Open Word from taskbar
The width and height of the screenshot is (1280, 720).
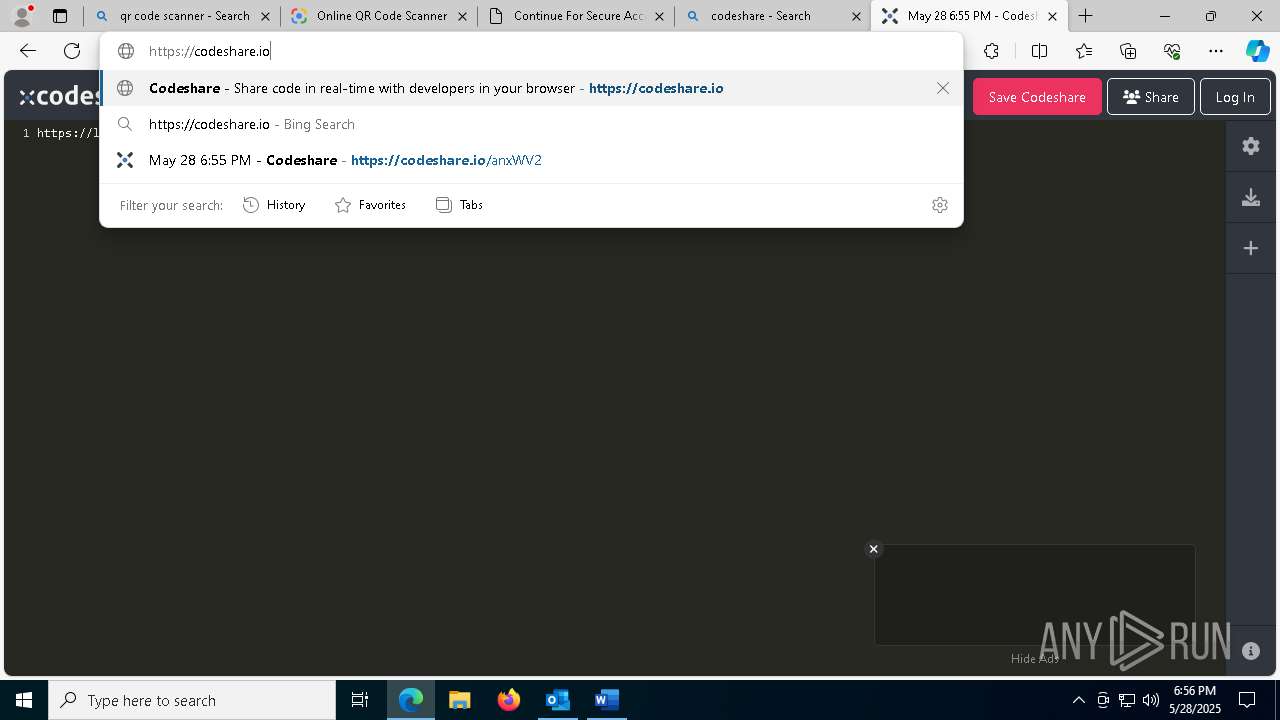606,700
